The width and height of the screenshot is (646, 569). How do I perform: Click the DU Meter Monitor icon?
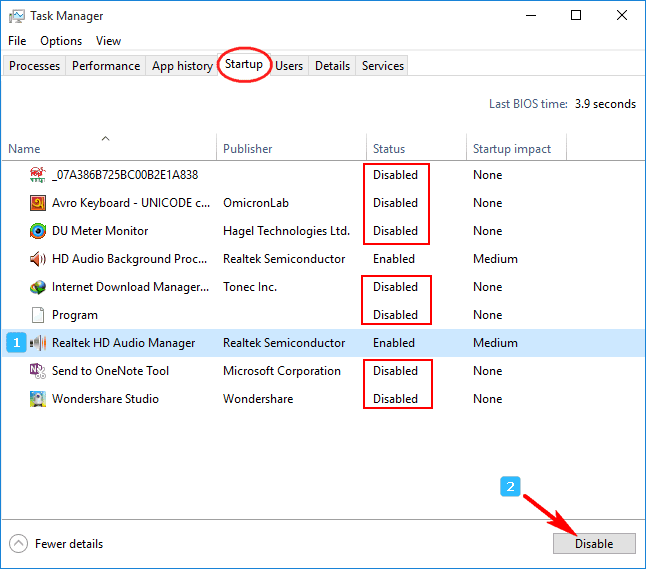[x=38, y=231]
